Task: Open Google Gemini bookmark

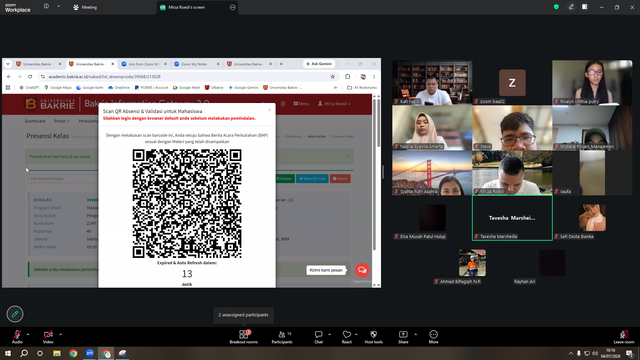Action: tap(243, 87)
